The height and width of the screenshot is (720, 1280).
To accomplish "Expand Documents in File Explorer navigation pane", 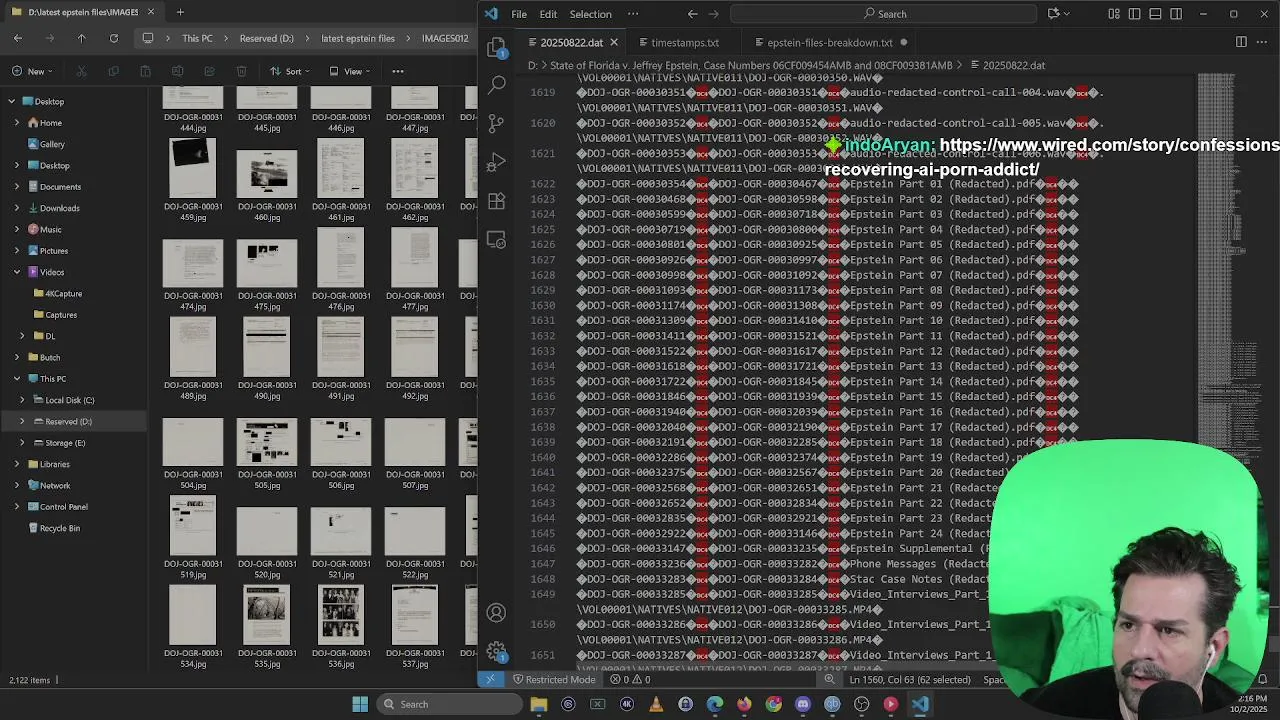I will tap(17, 187).
